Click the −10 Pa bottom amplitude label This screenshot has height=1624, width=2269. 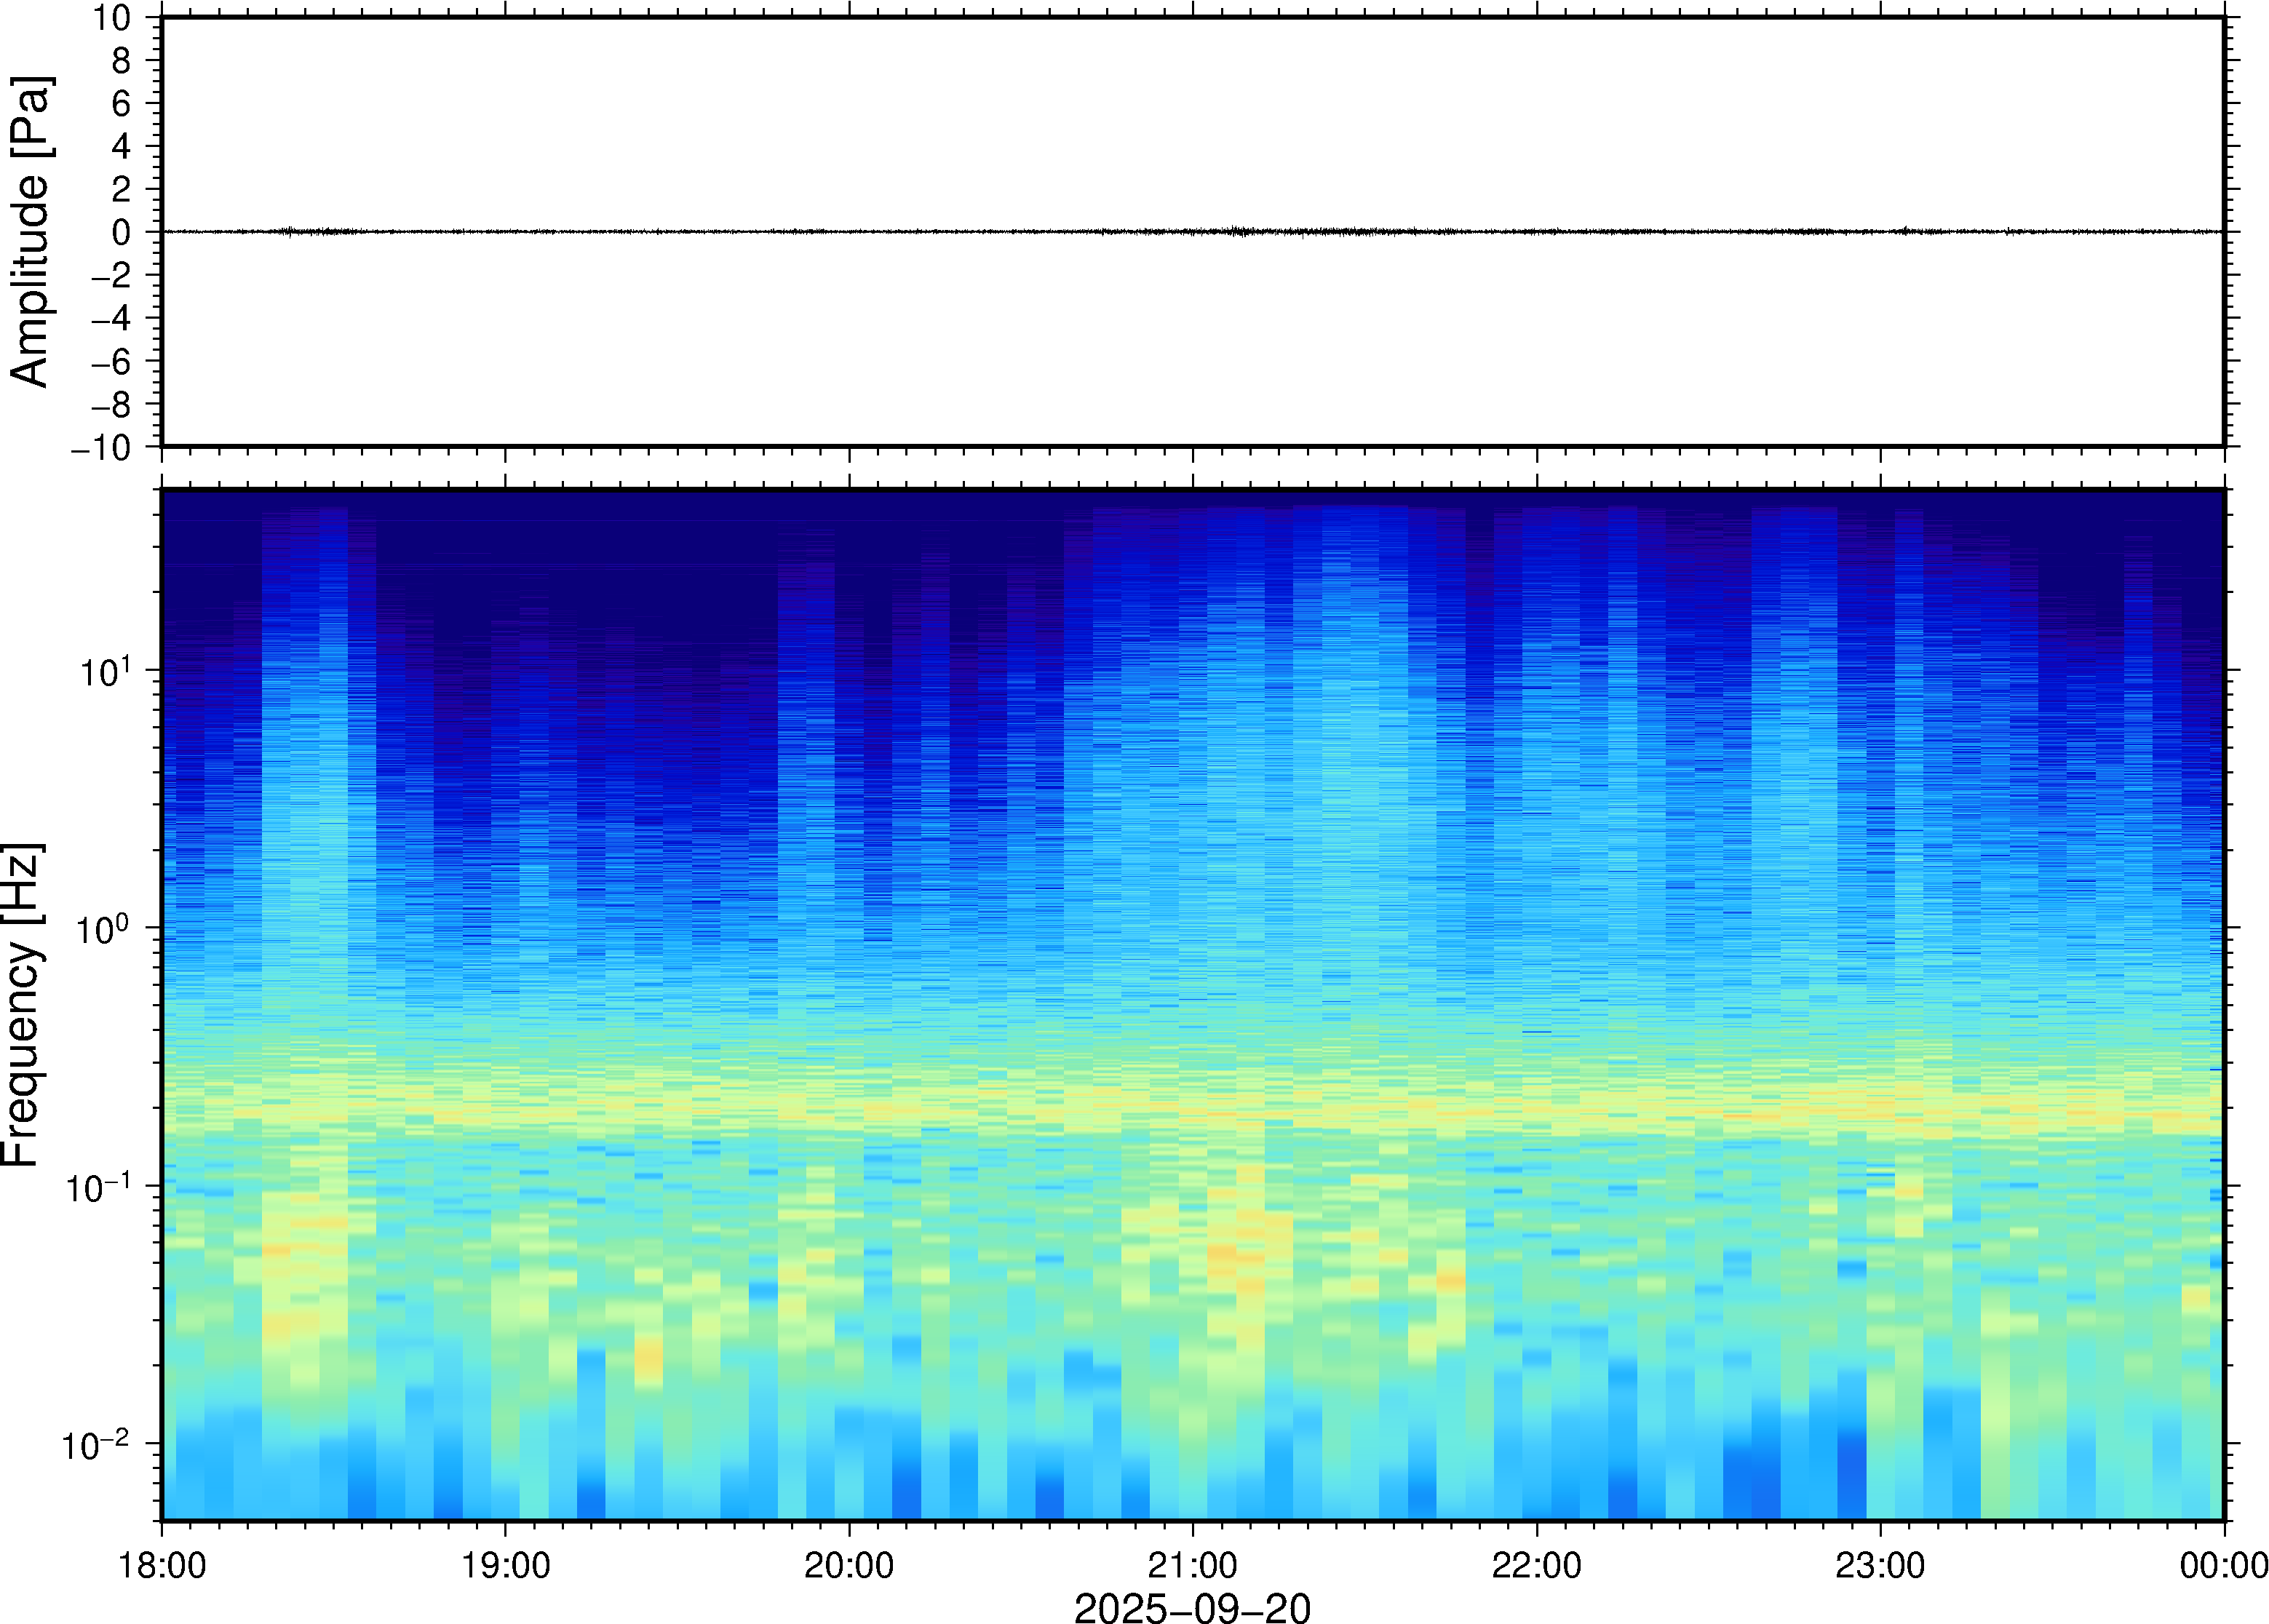100,447
